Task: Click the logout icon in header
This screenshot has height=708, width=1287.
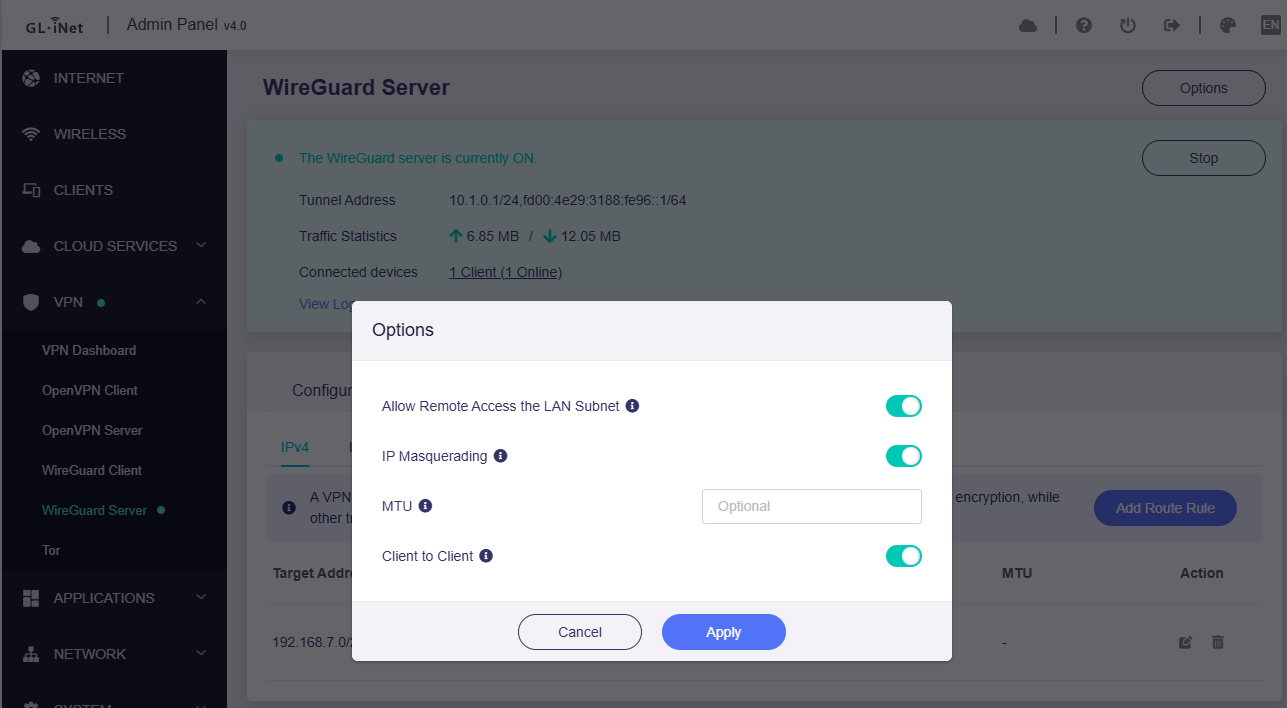Action: point(1172,25)
